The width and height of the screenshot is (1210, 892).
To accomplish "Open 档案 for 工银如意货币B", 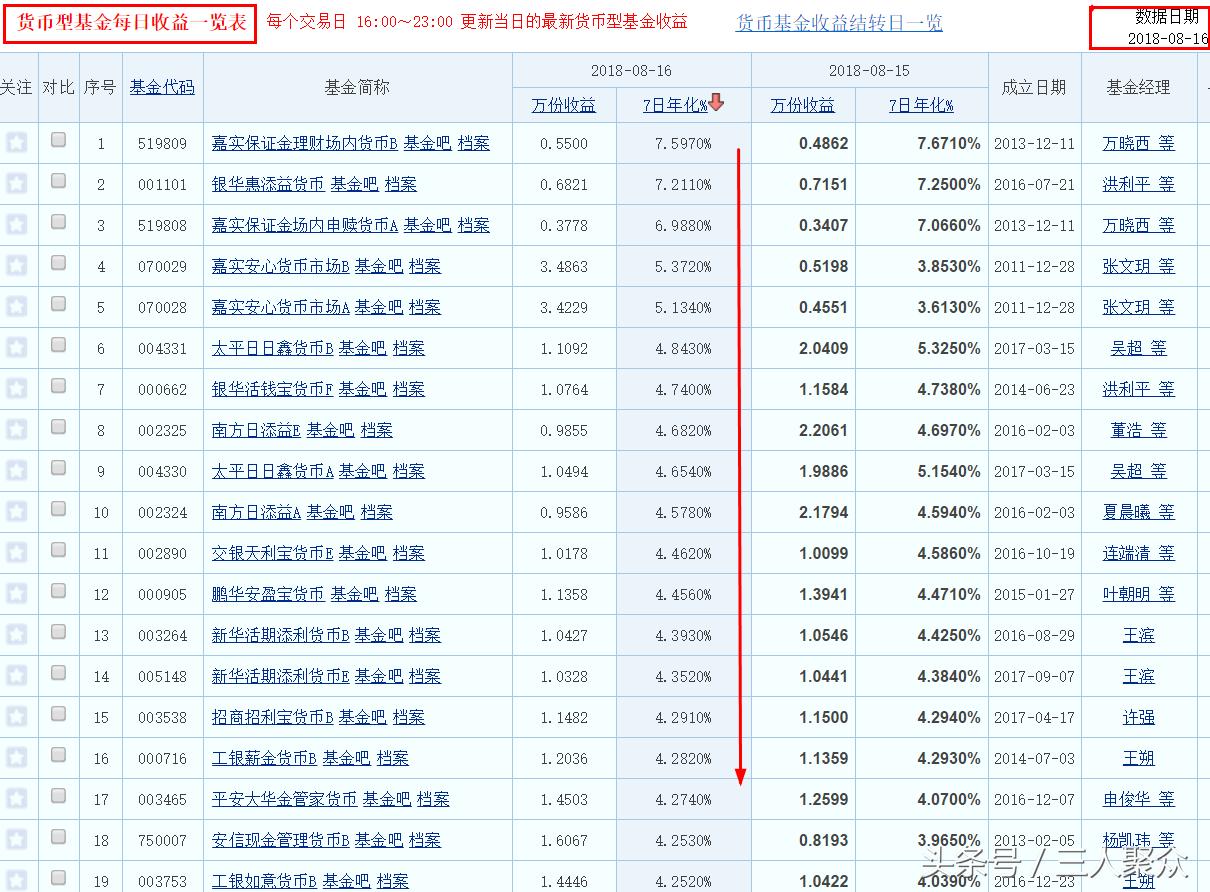I will pyautogui.click(x=391, y=881).
